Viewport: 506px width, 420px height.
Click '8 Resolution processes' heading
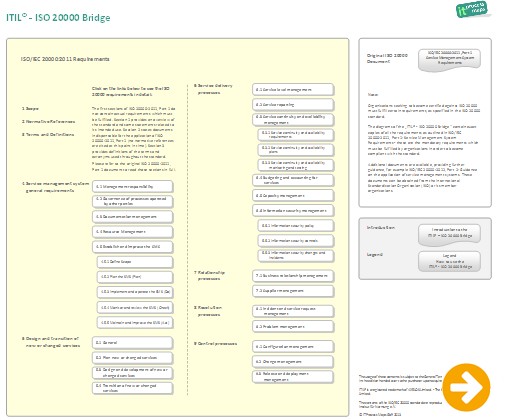pyautogui.click(x=208, y=311)
